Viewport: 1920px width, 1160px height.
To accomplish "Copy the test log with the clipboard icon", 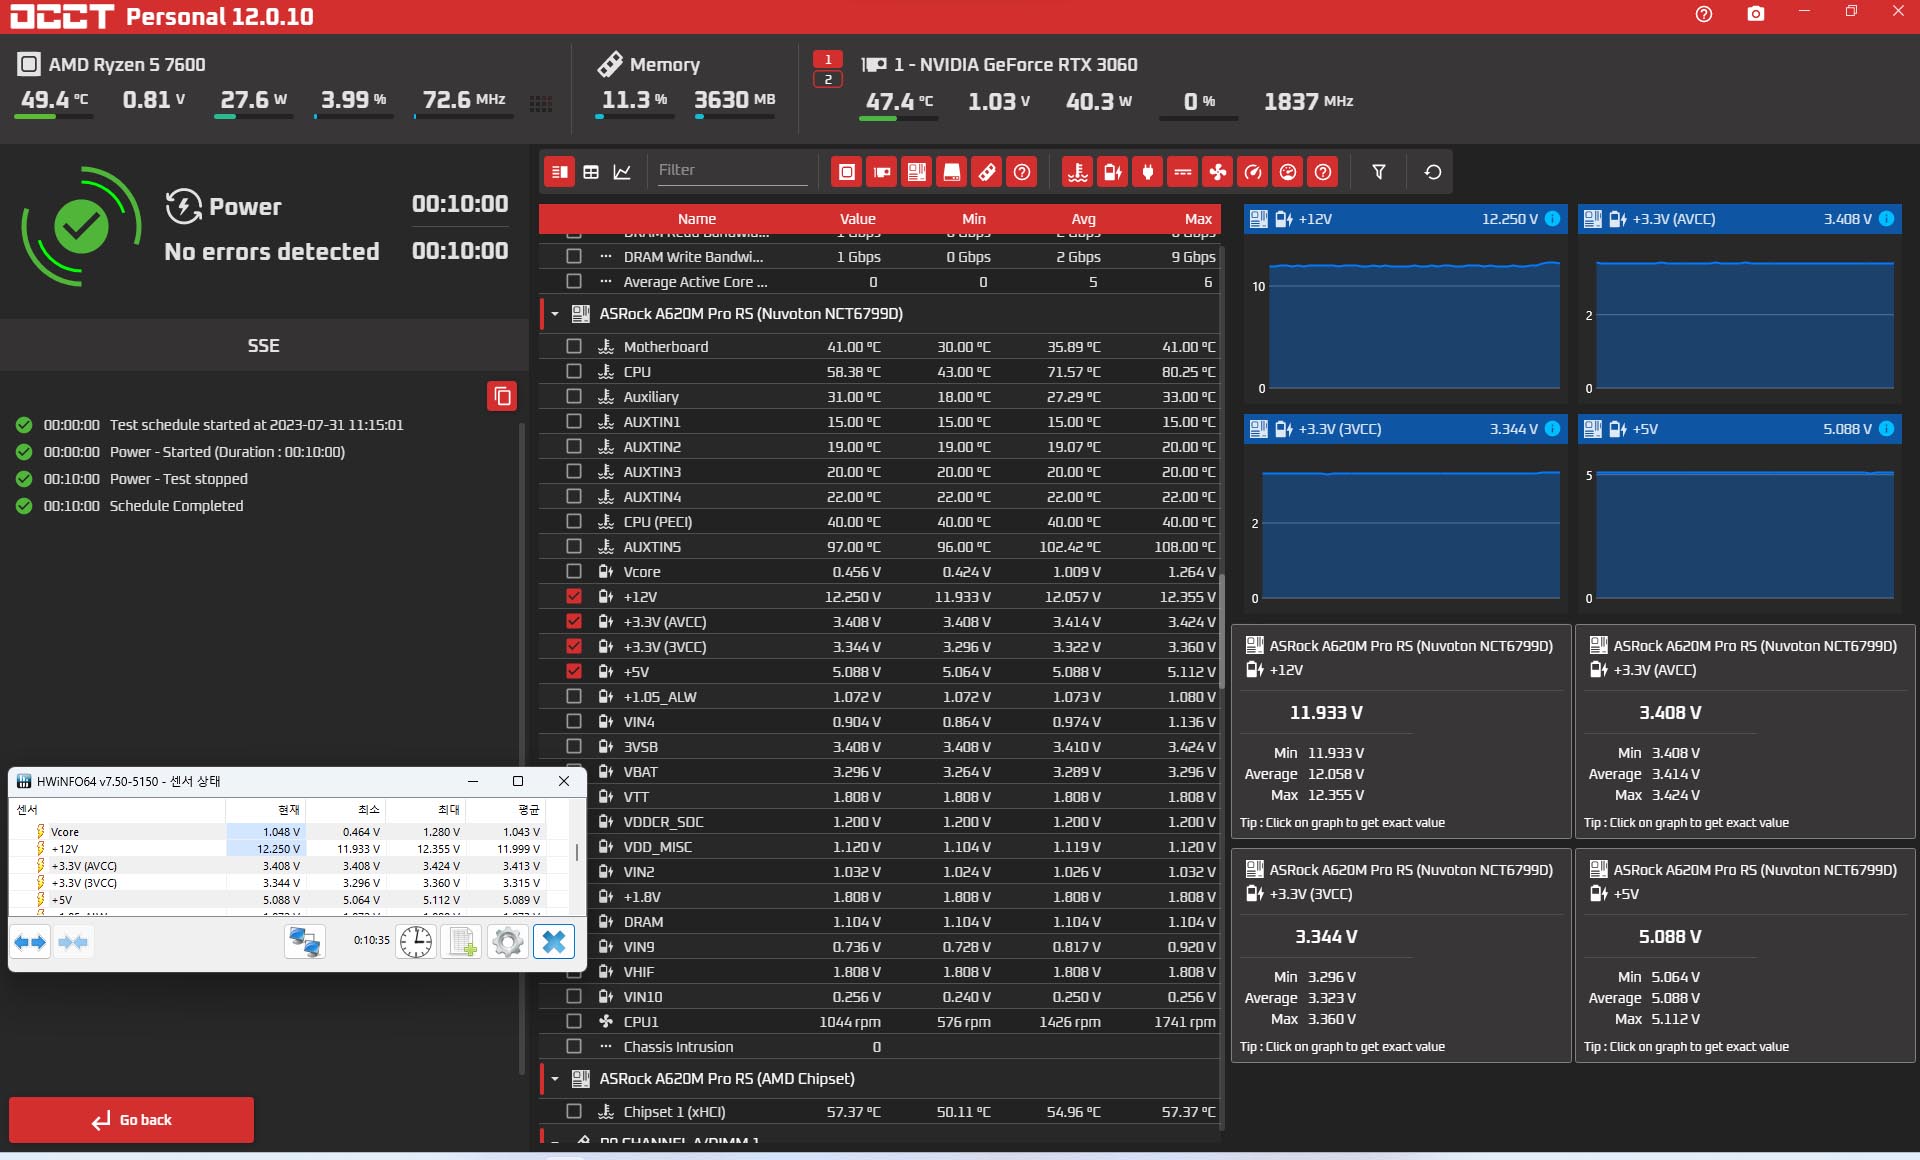I will (502, 396).
